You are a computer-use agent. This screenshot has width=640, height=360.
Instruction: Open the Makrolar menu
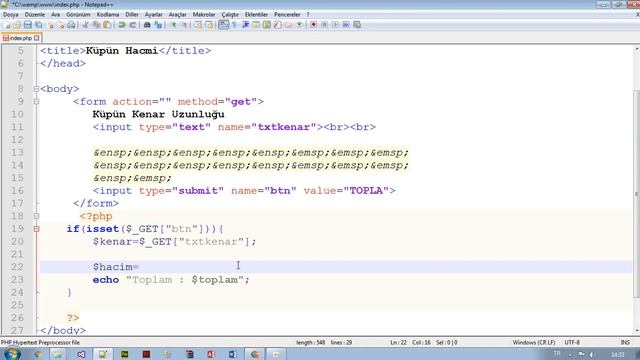[x=204, y=15]
